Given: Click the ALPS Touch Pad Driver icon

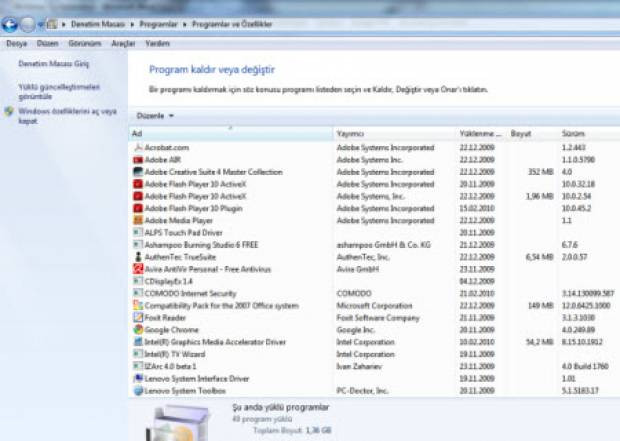Looking at the screenshot, I should coord(138,233).
